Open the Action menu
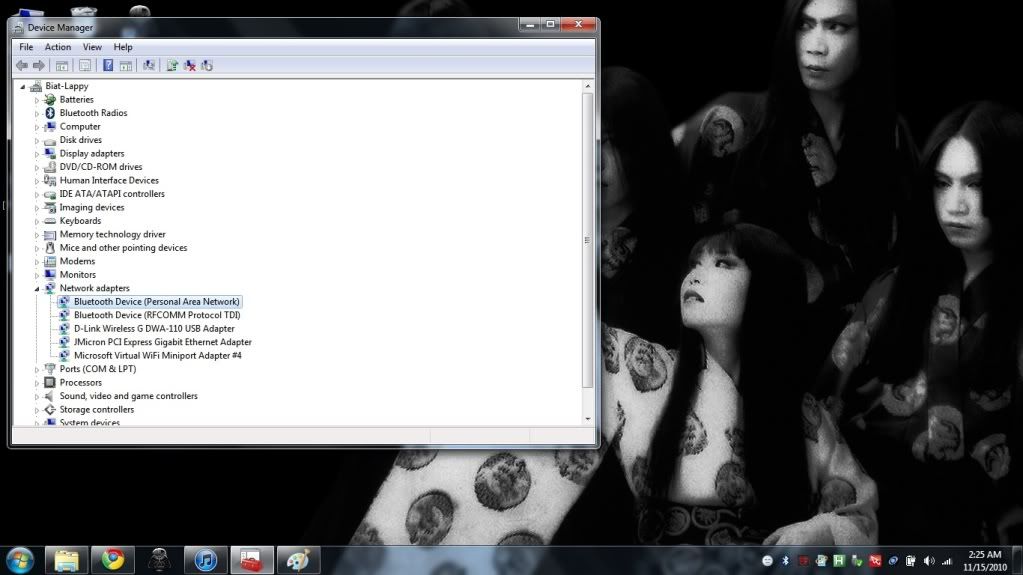The height and width of the screenshot is (575, 1023). (x=58, y=47)
